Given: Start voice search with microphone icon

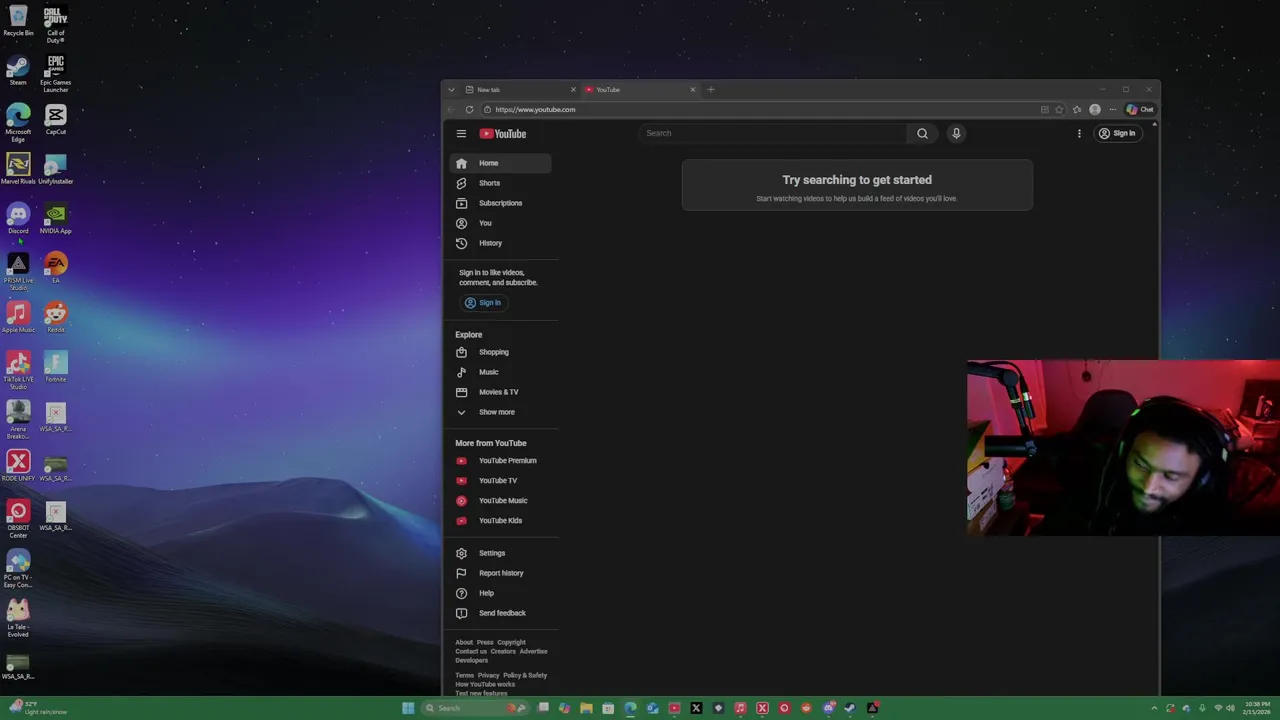Looking at the screenshot, I should click(956, 133).
